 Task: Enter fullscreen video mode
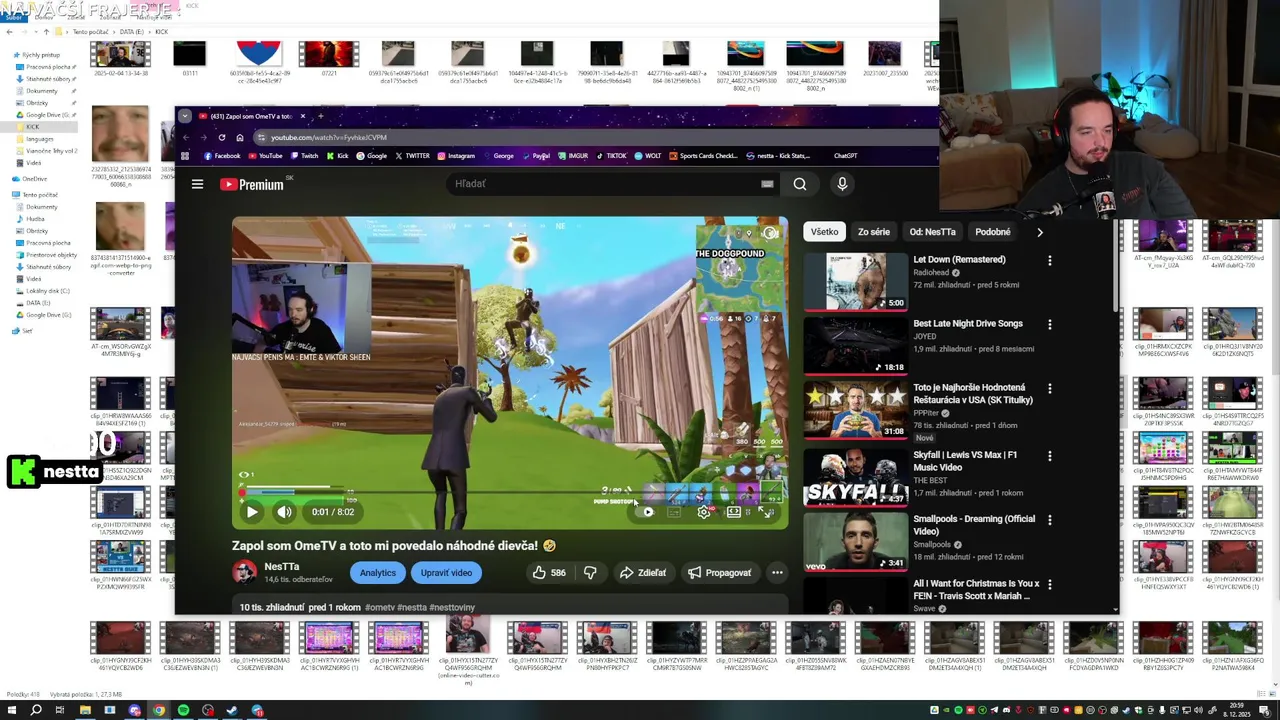(765, 512)
